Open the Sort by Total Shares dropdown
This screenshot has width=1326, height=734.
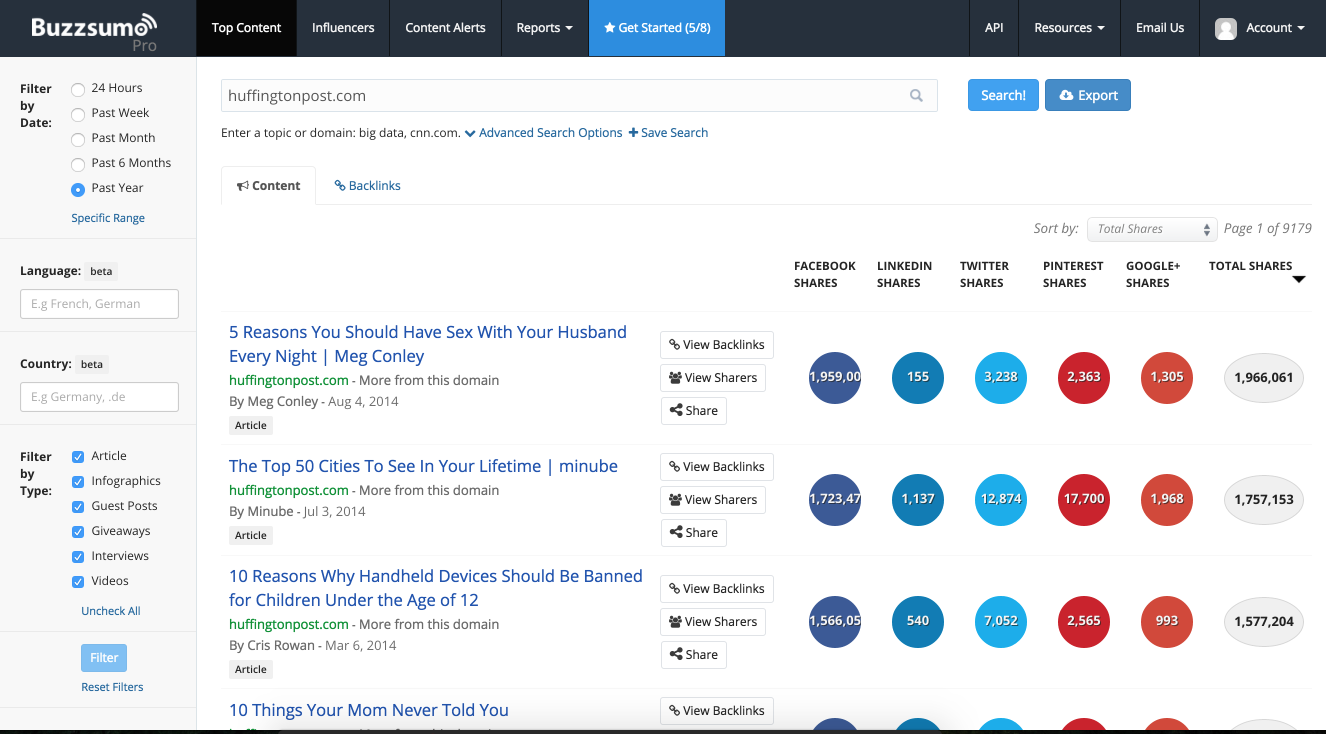point(1152,229)
